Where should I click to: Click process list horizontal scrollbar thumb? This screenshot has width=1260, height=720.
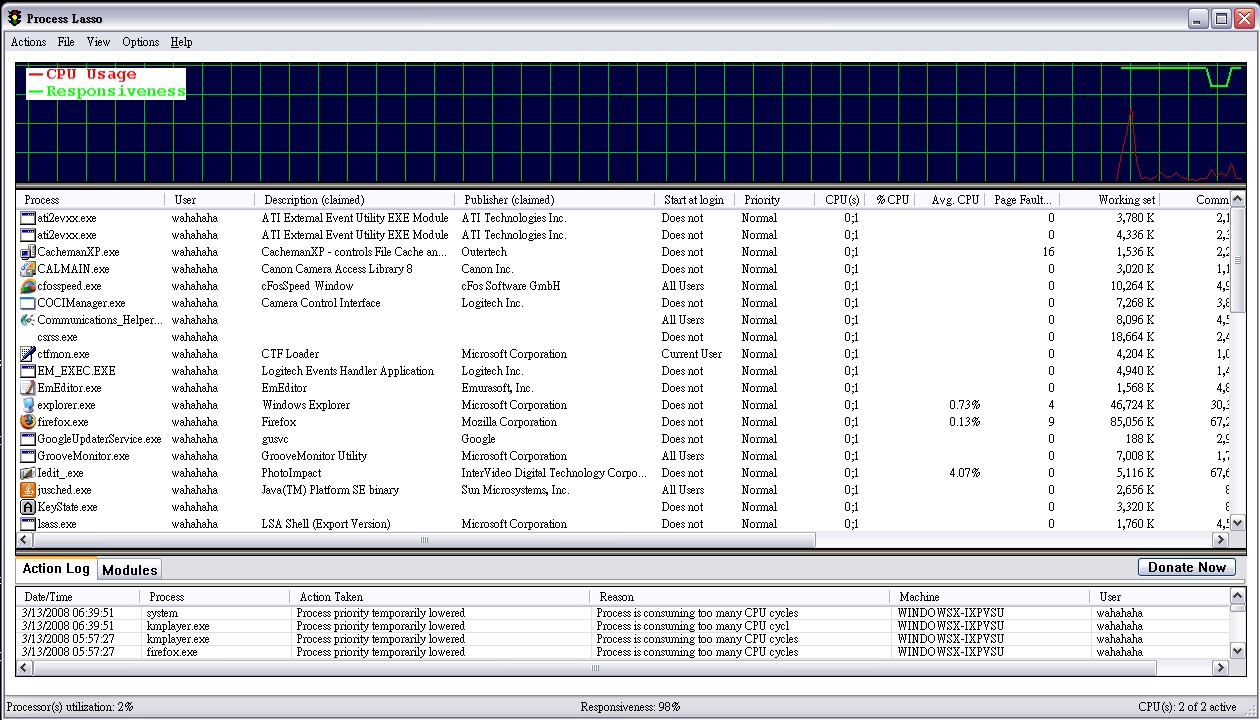click(424, 540)
